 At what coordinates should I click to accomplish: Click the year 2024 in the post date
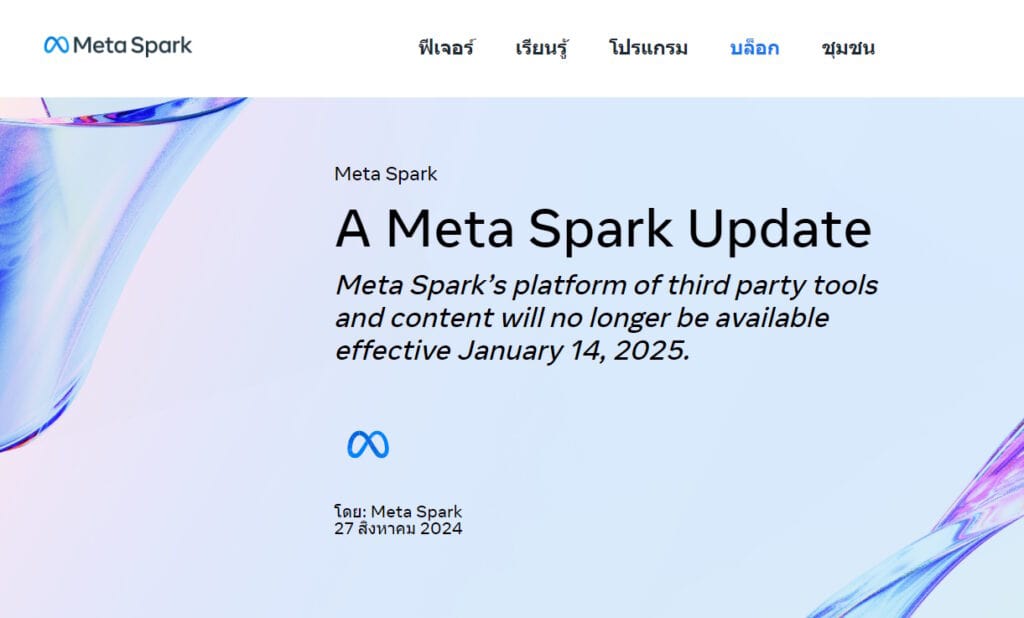[441, 529]
